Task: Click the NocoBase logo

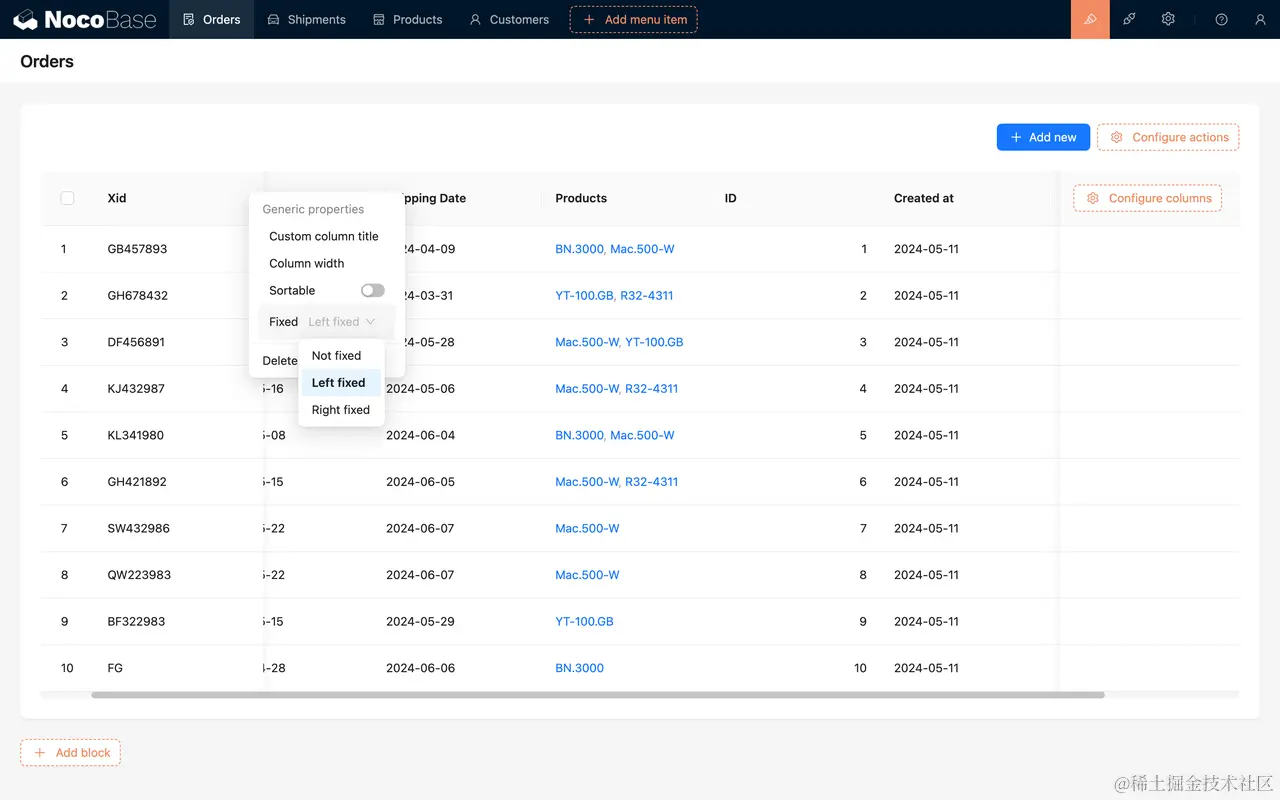Action: pyautogui.click(x=85, y=19)
